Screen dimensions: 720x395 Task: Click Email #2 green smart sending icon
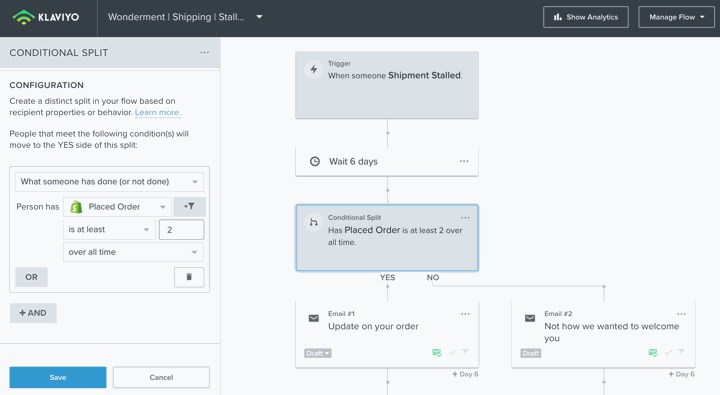[x=653, y=353]
